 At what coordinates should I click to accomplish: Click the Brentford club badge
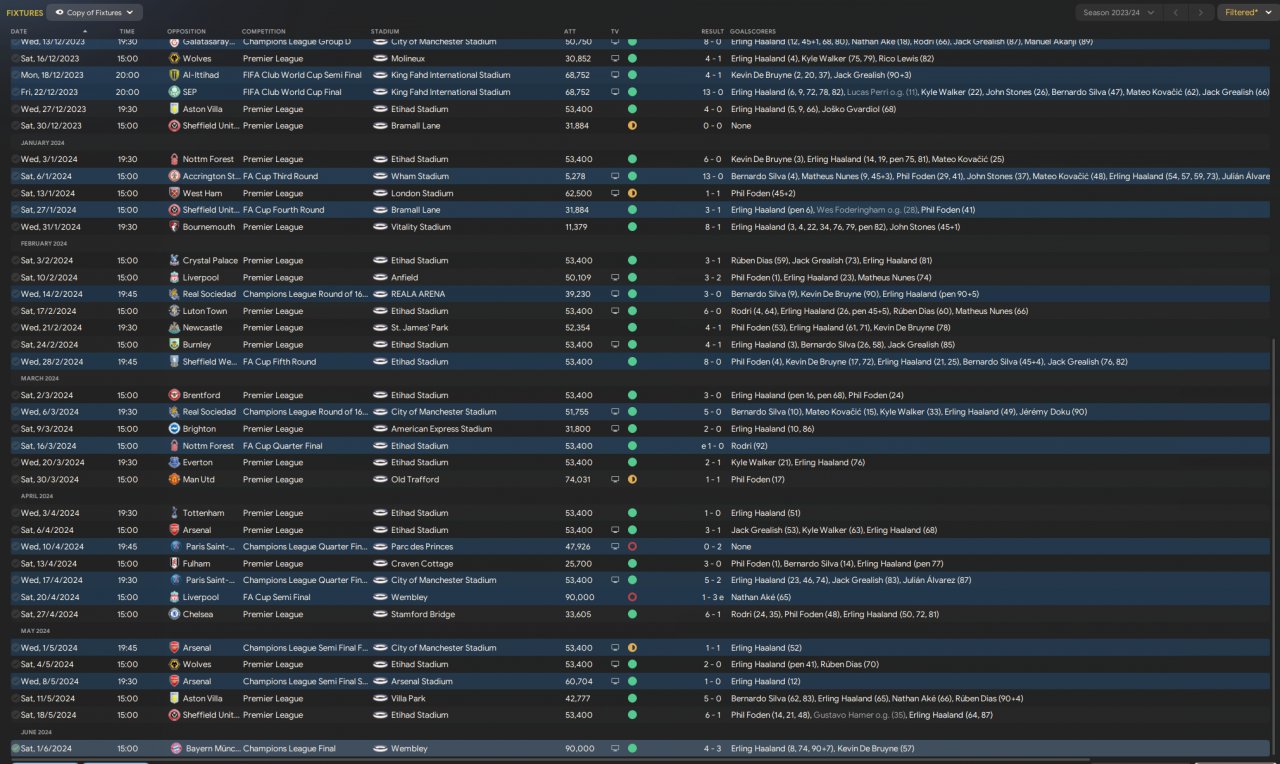(175, 395)
